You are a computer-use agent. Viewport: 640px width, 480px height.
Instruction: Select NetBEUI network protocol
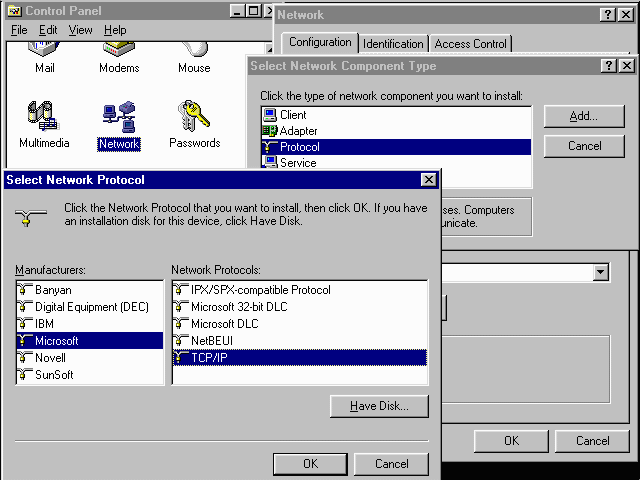[212, 341]
